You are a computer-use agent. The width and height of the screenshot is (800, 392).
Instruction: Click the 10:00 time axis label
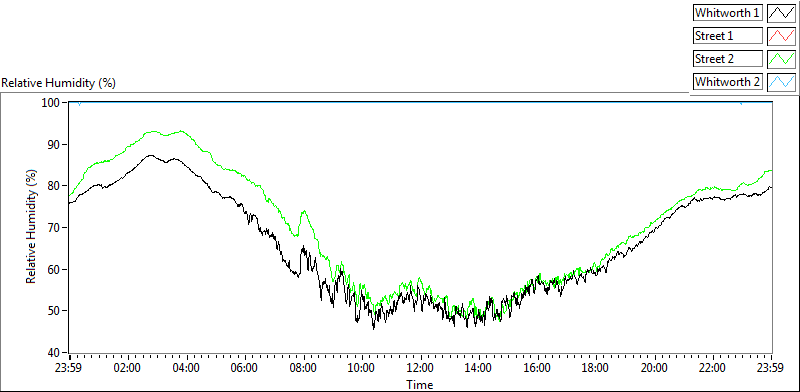coord(362,368)
